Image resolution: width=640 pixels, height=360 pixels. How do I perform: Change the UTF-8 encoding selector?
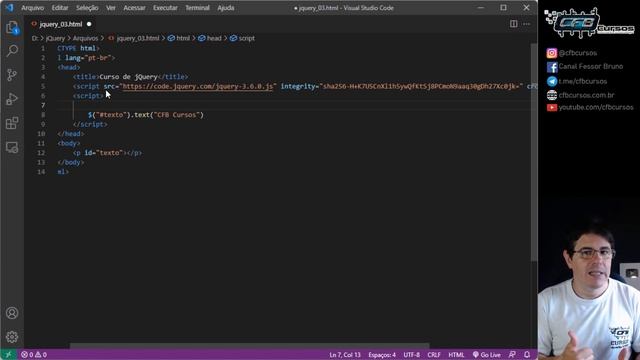[x=411, y=355]
